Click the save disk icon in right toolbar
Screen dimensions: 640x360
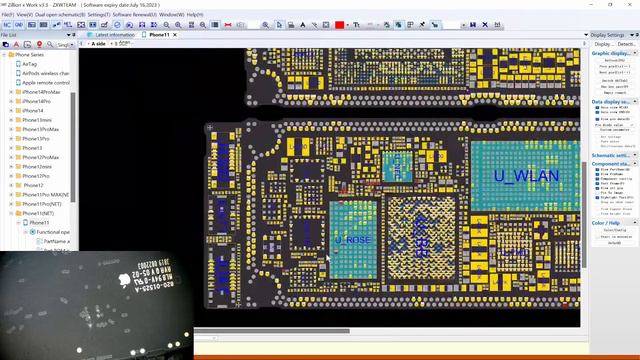[x=473, y=25]
